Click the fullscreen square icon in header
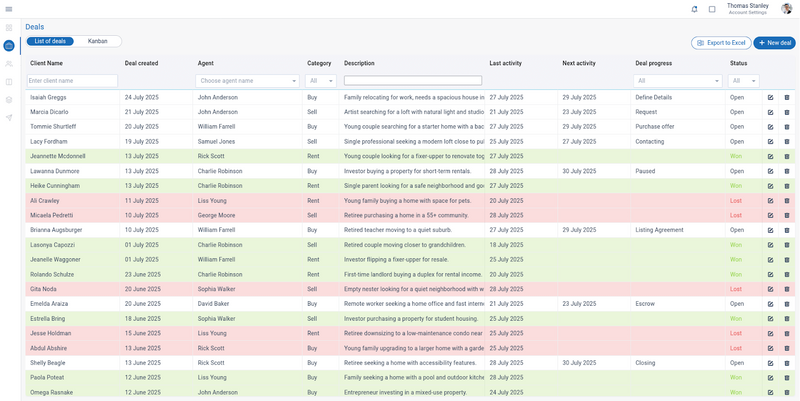 (712, 9)
